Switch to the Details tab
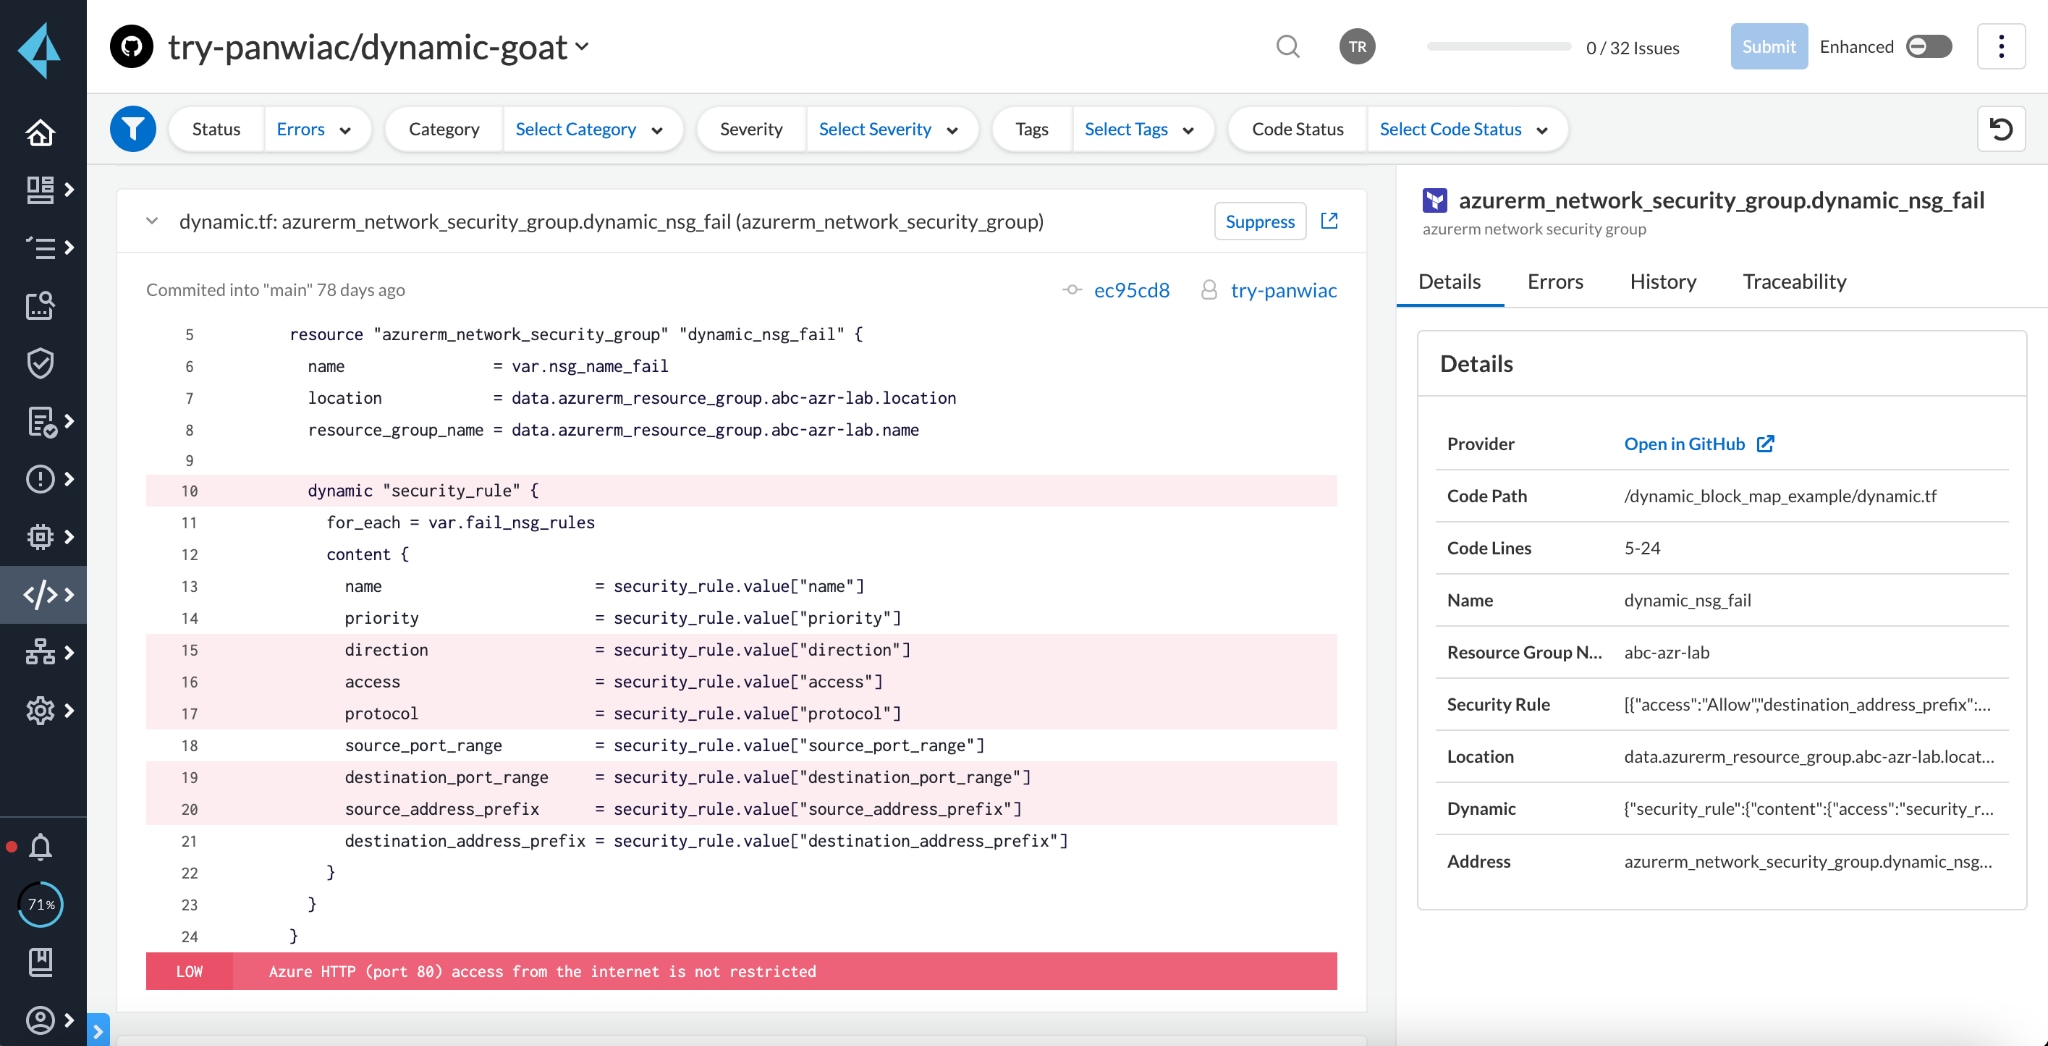 pos(1449,282)
